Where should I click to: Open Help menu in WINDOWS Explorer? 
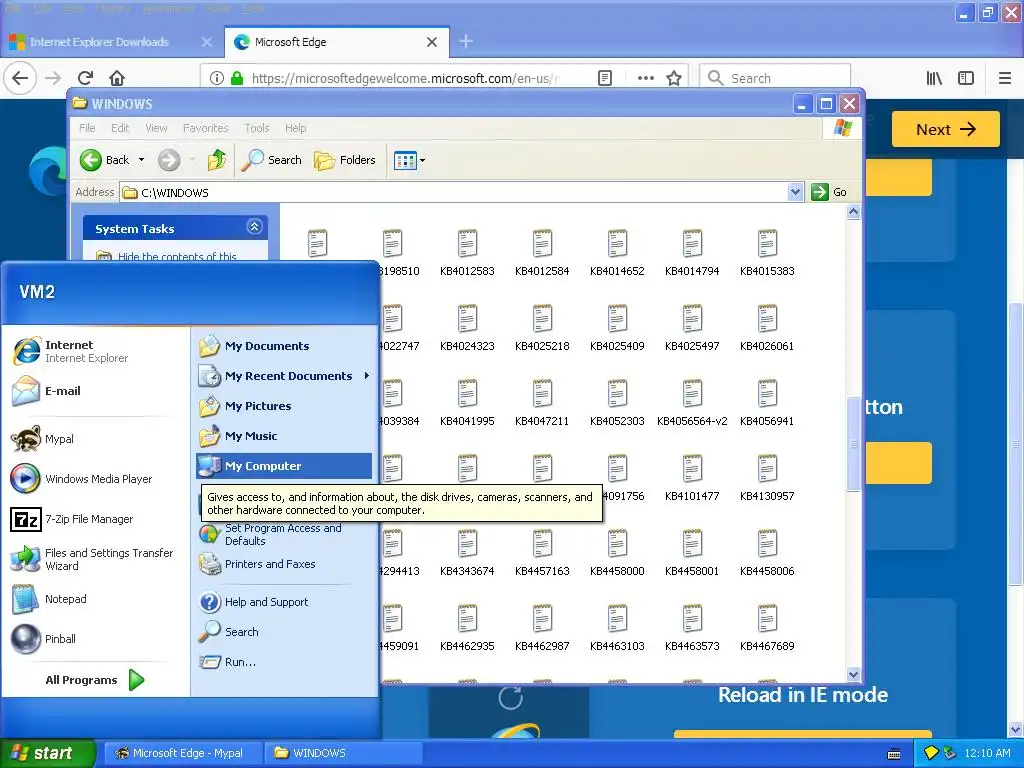pos(295,128)
